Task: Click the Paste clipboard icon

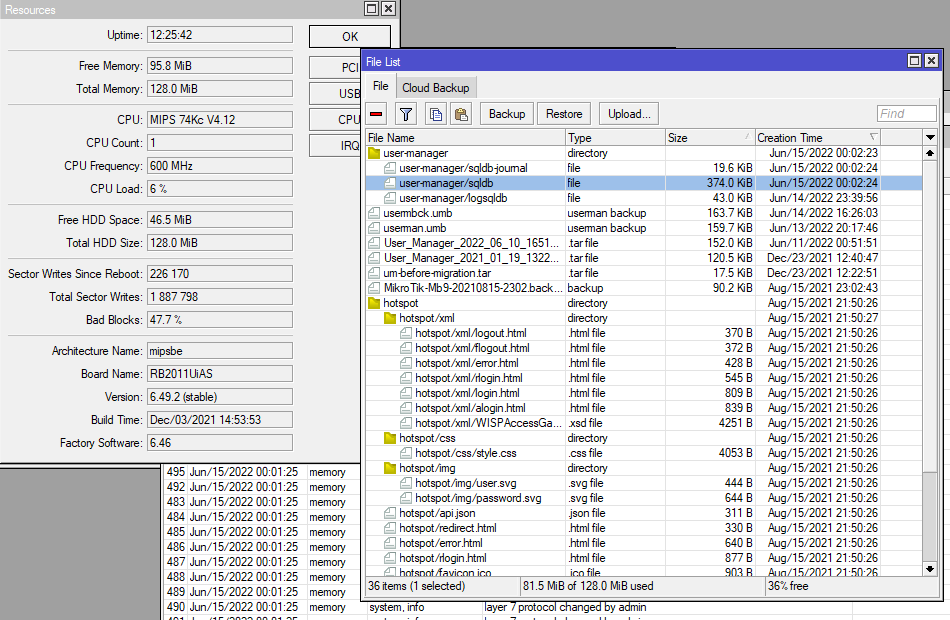Action: 461,114
